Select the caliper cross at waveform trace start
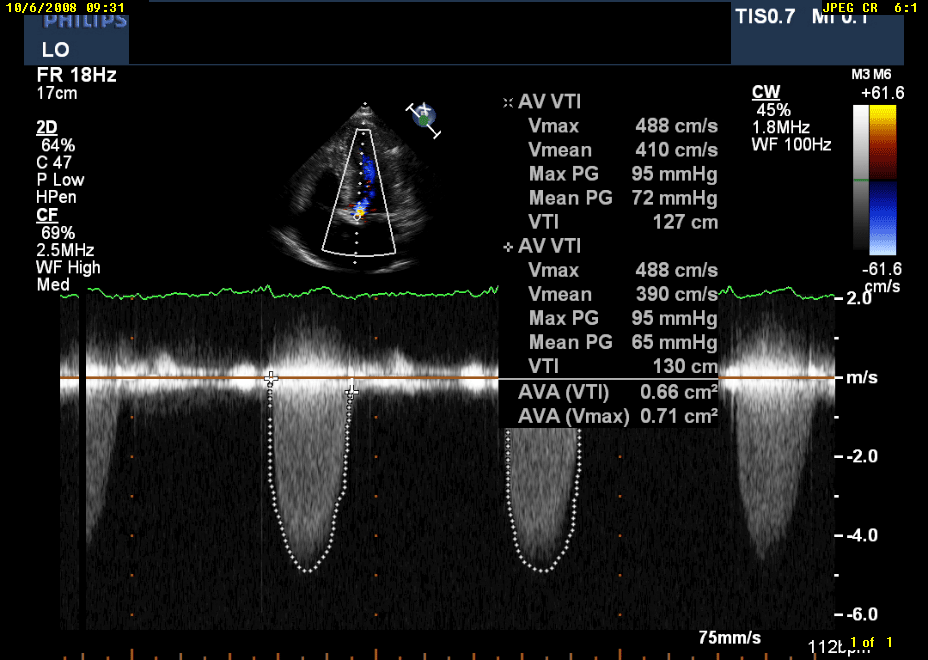The width and height of the screenshot is (928, 660). [270, 379]
